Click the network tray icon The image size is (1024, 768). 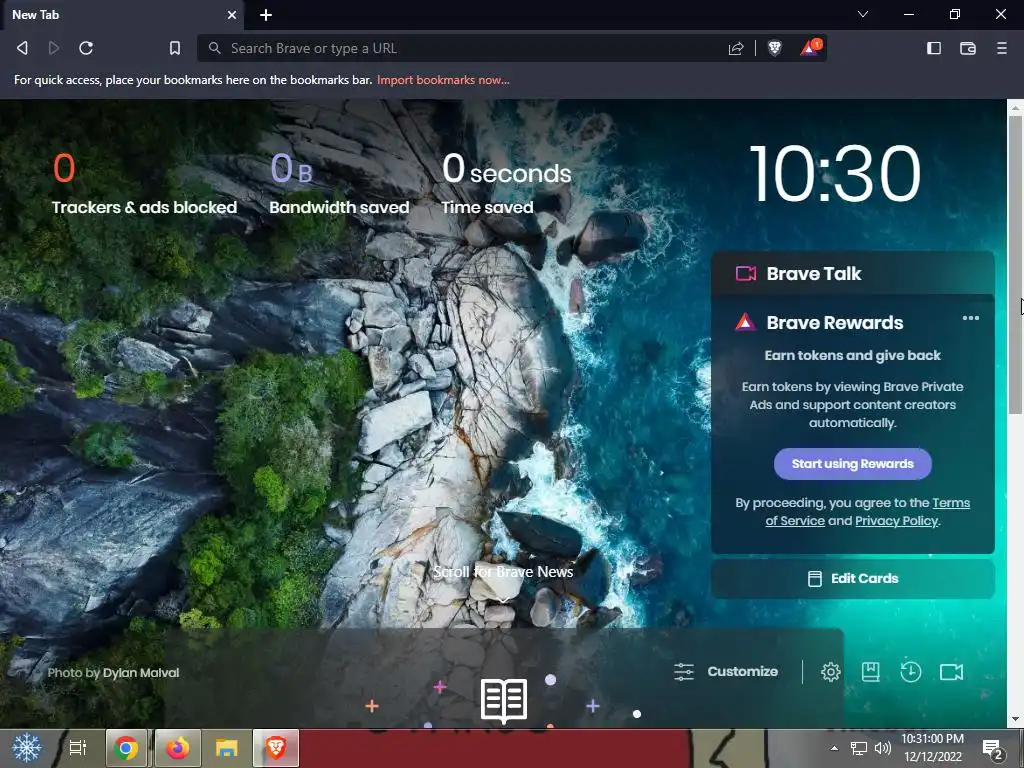click(859, 748)
